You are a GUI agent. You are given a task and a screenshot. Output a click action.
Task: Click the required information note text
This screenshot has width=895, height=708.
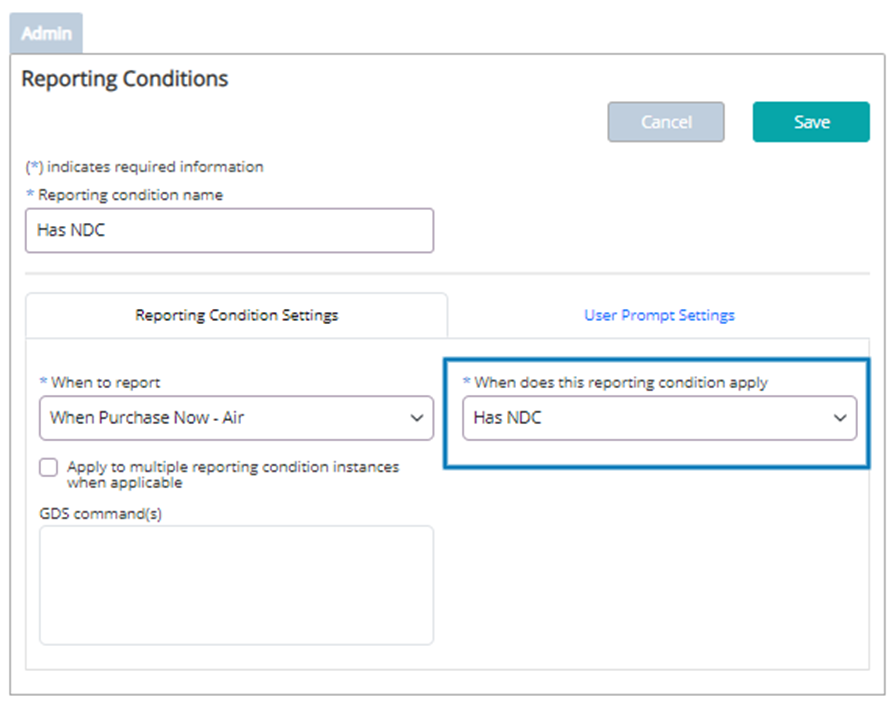pos(144,167)
